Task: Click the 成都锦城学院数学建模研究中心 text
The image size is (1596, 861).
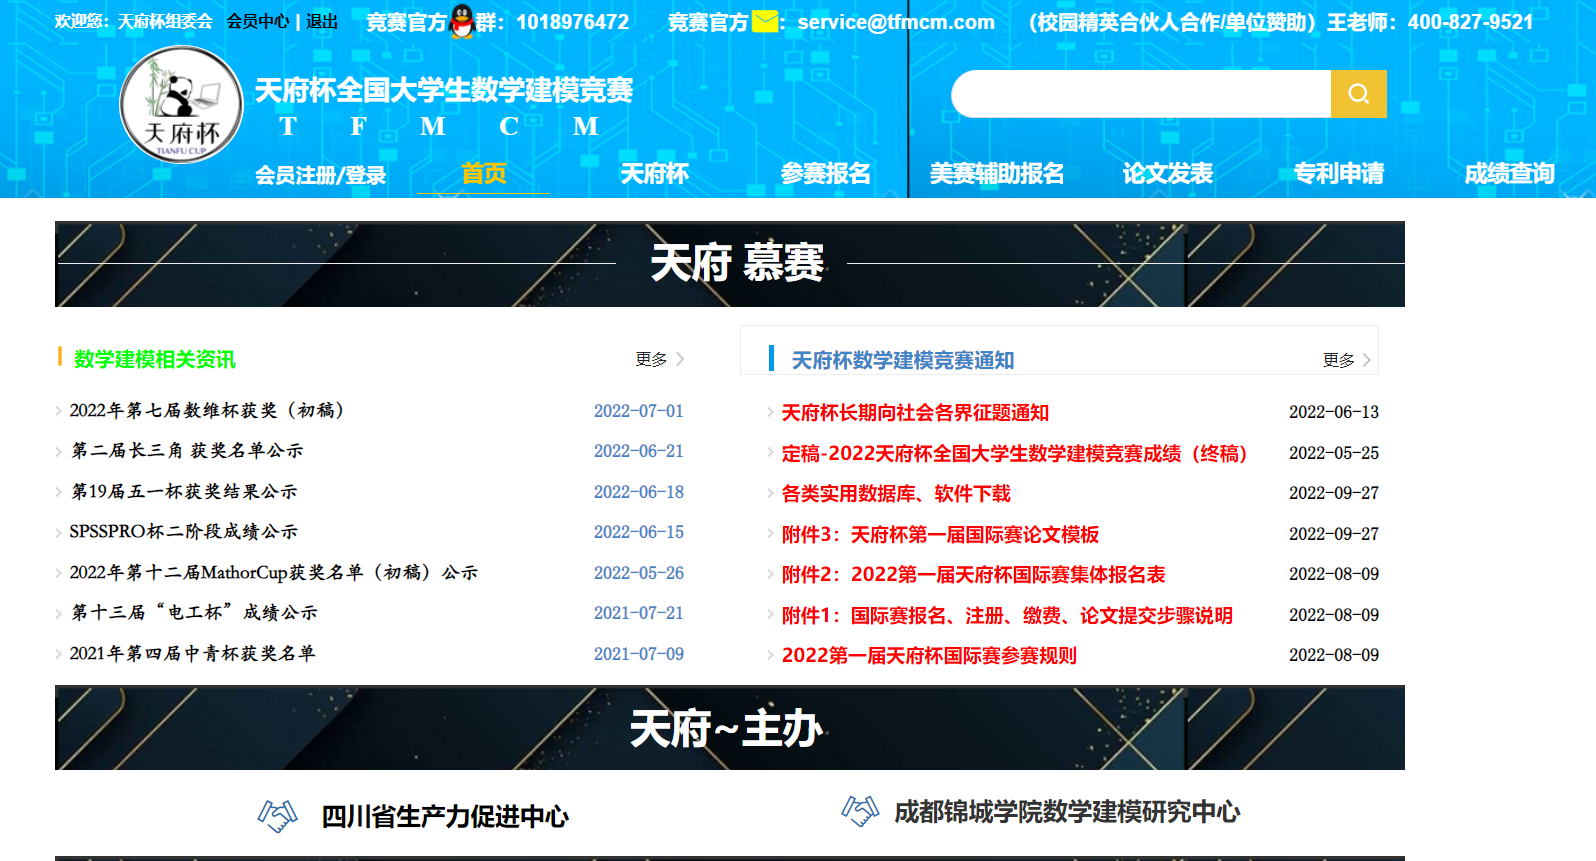Action: click(x=1067, y=812)
